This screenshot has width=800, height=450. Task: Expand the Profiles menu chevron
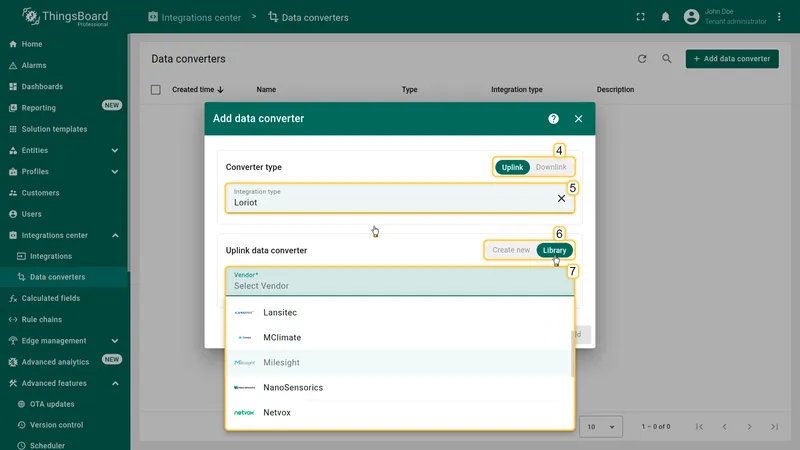tap(115, 171)
